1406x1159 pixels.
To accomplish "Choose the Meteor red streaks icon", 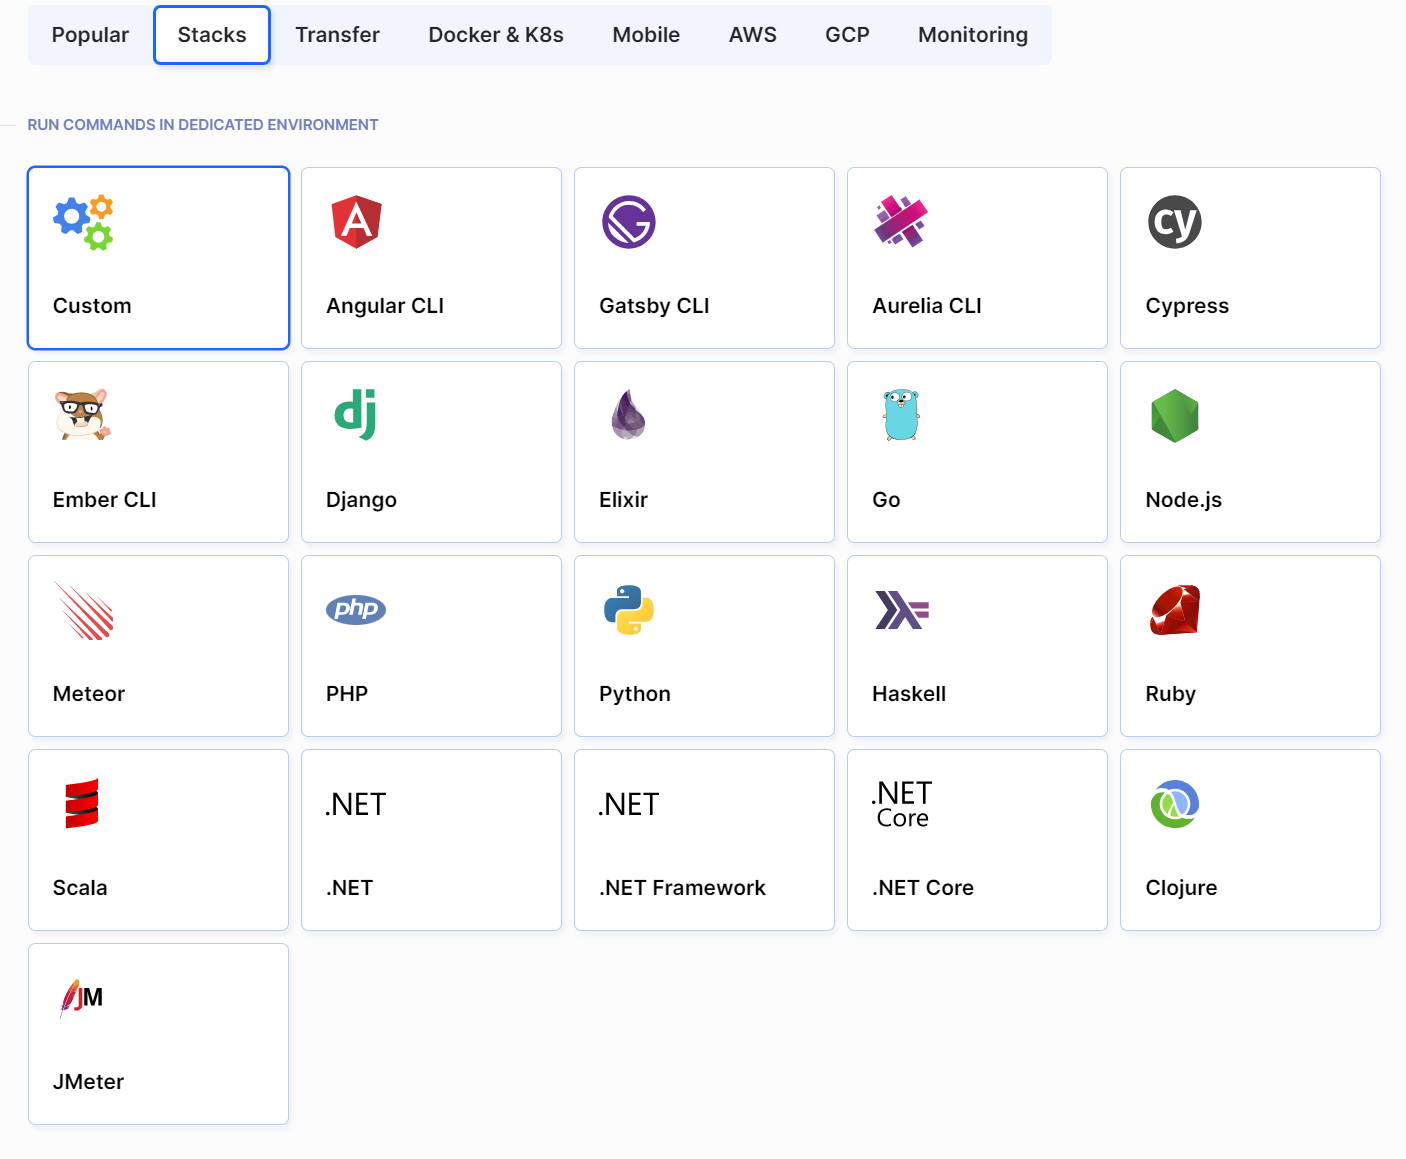I will point(84,610).
